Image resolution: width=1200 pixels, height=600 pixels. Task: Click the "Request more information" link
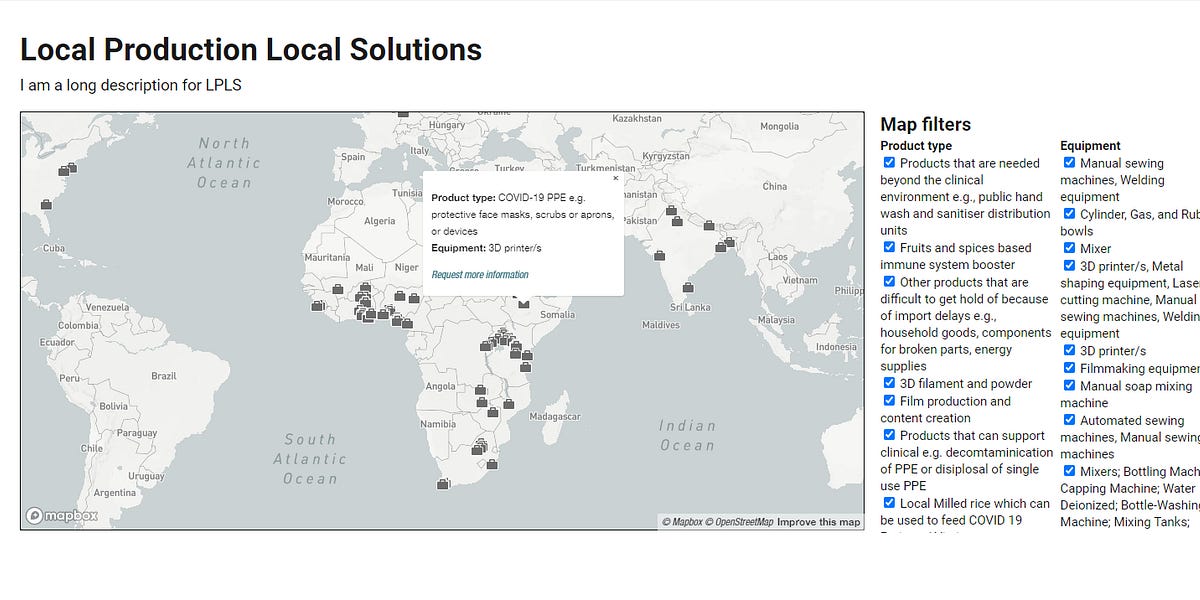pos(481,273)
